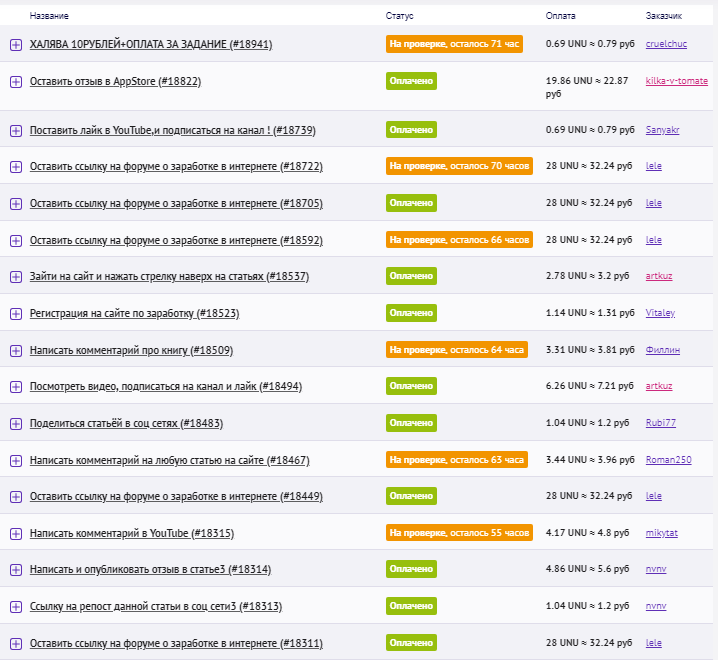
Task: Sort by 'Оплата' column header
Action: tap(560, 16)
